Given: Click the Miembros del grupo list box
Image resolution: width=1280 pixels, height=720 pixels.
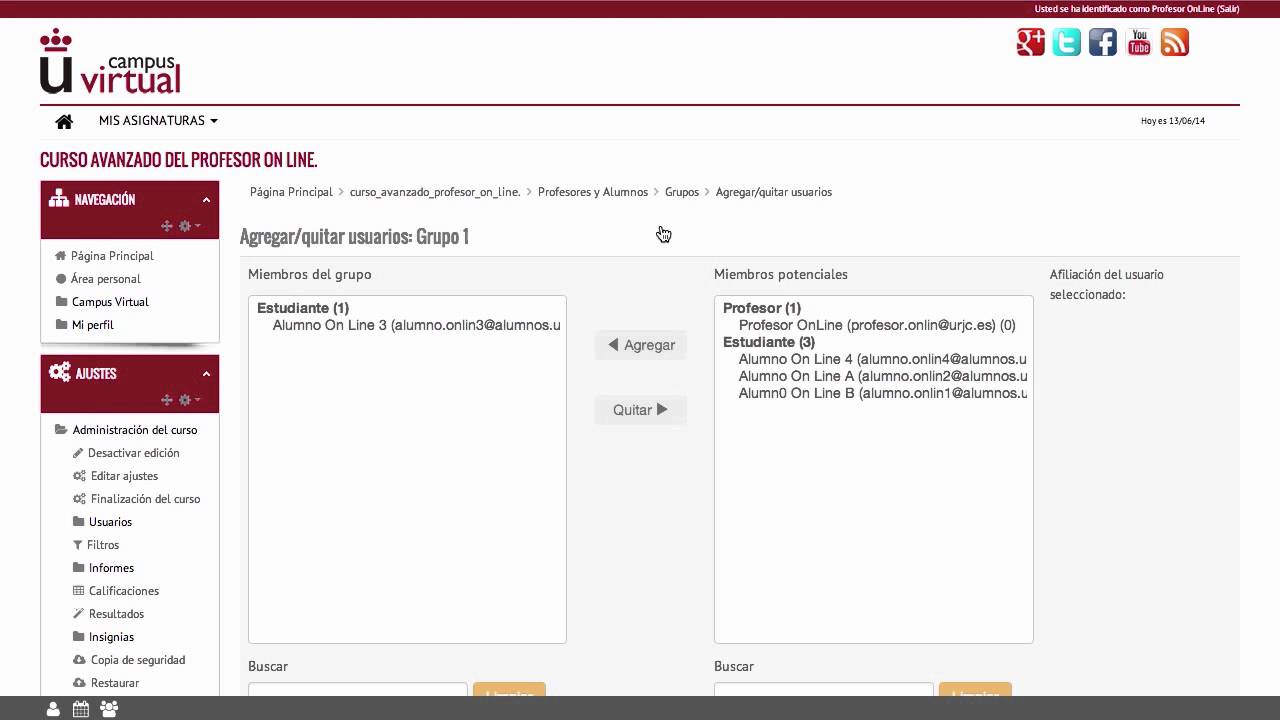Looking at the screenshot, I should 407,469.
